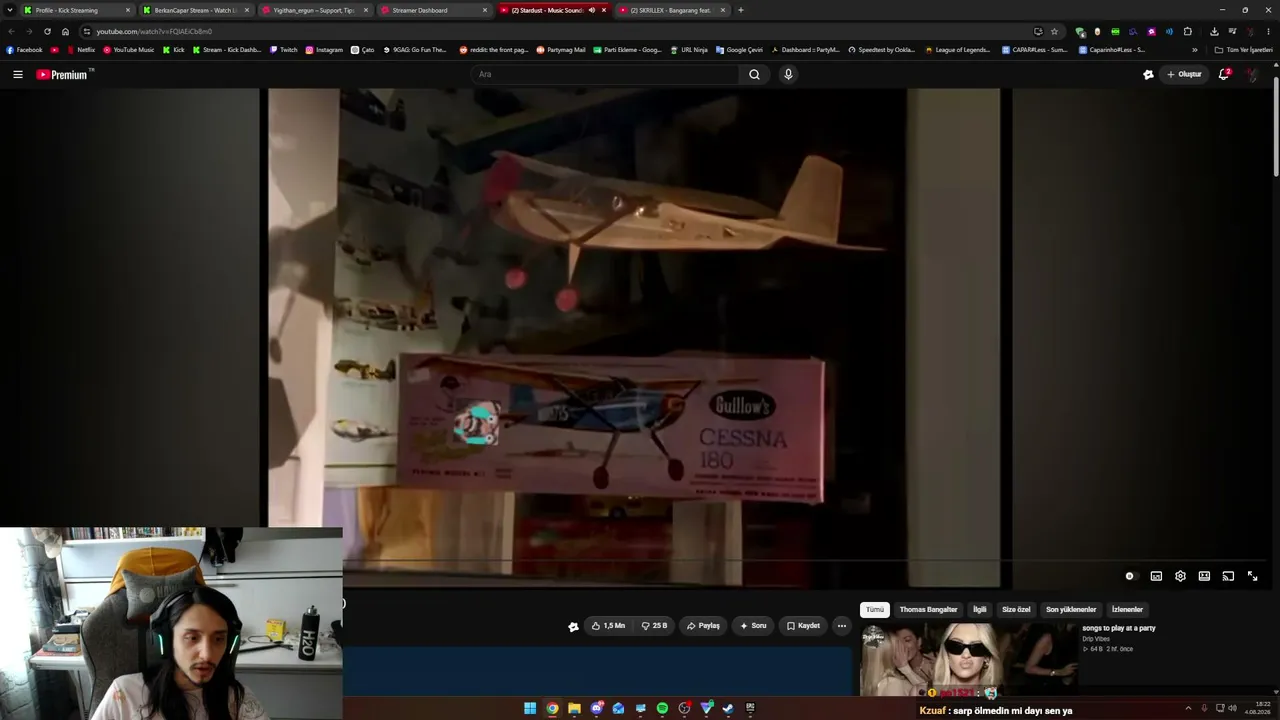The width and height of the screenshot is (1280, 720).
Task: Select the Tümü filter chip
Action: pos(875,609)
